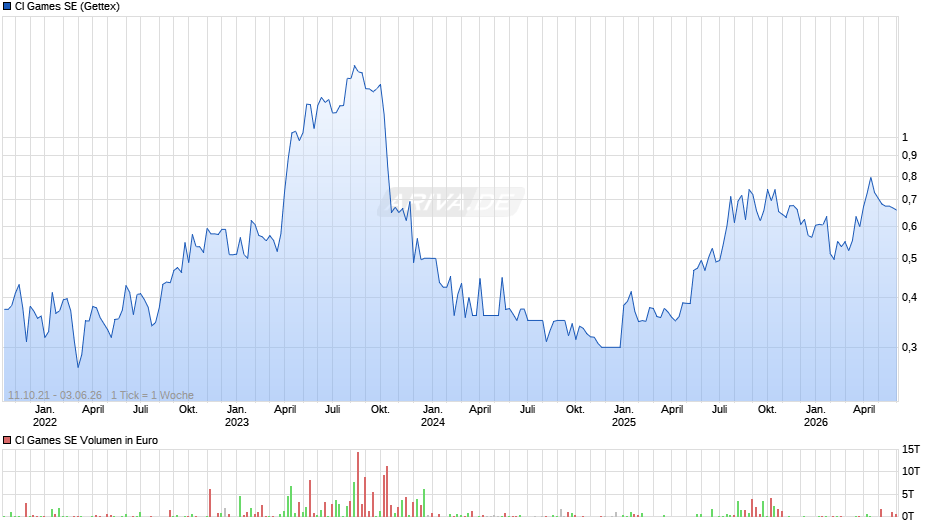This screenshot has width=940, height=526.
Task: Click the year label 2023 on the time axis
Action: pyautogui.click(x=237, y=422)
